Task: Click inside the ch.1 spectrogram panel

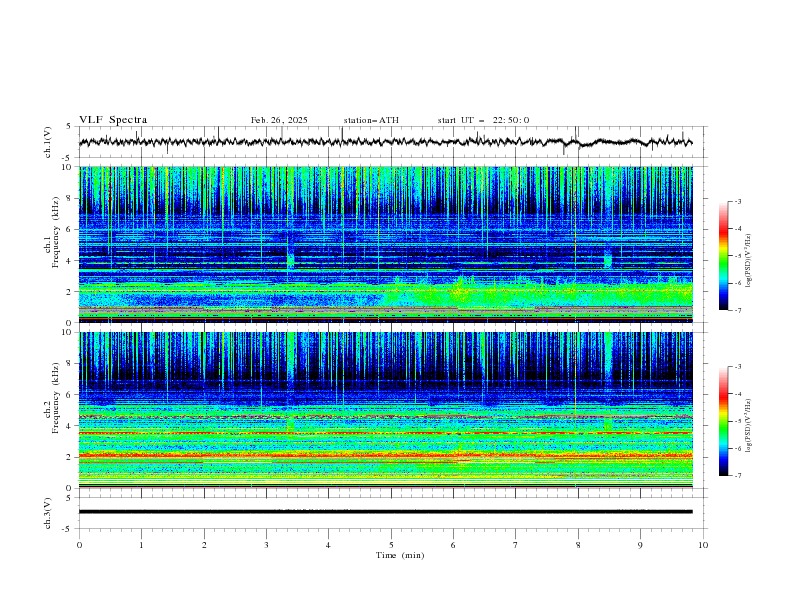Action: (386, 244)
